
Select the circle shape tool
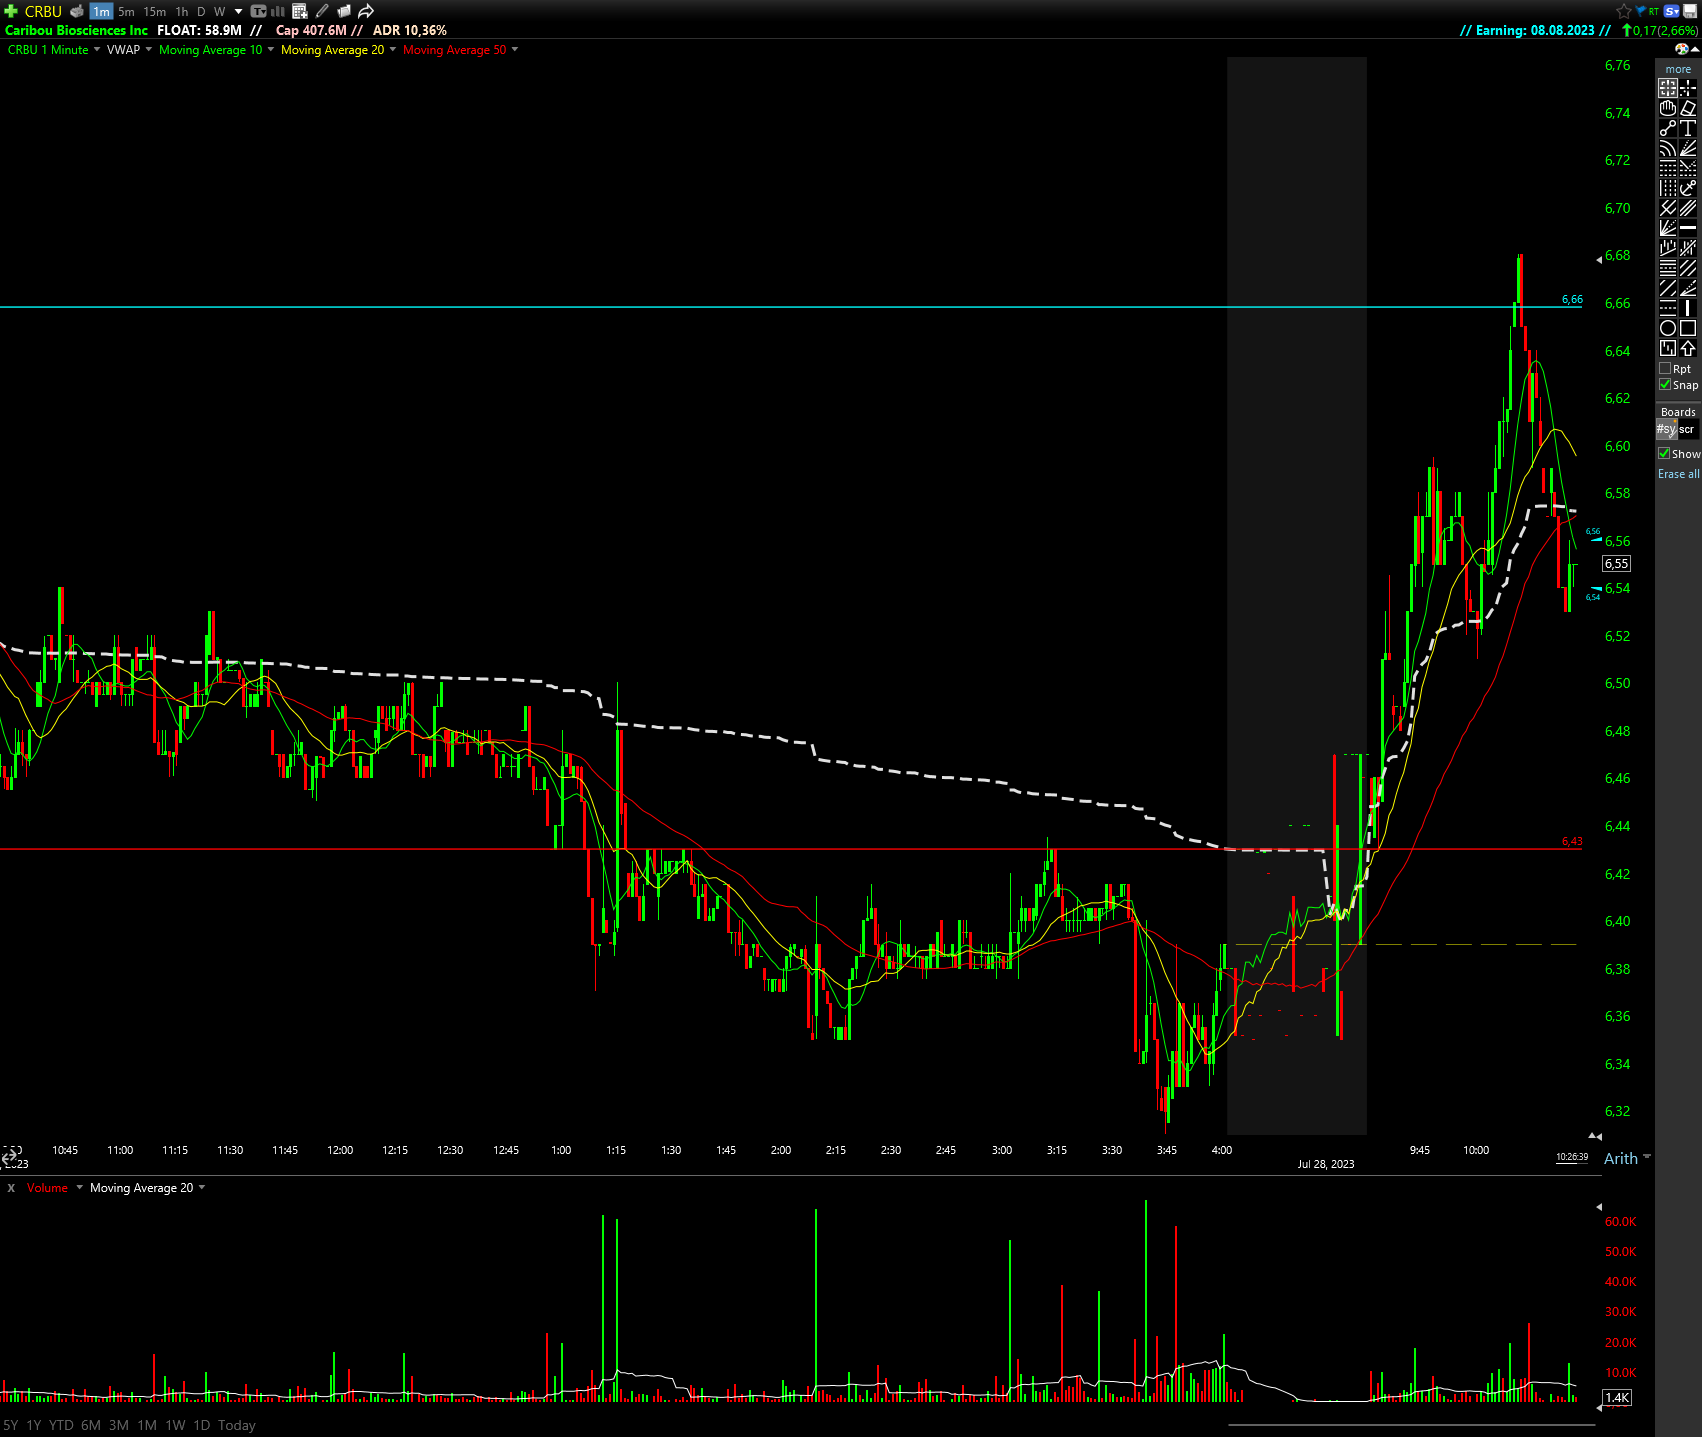click(1667, 328)
